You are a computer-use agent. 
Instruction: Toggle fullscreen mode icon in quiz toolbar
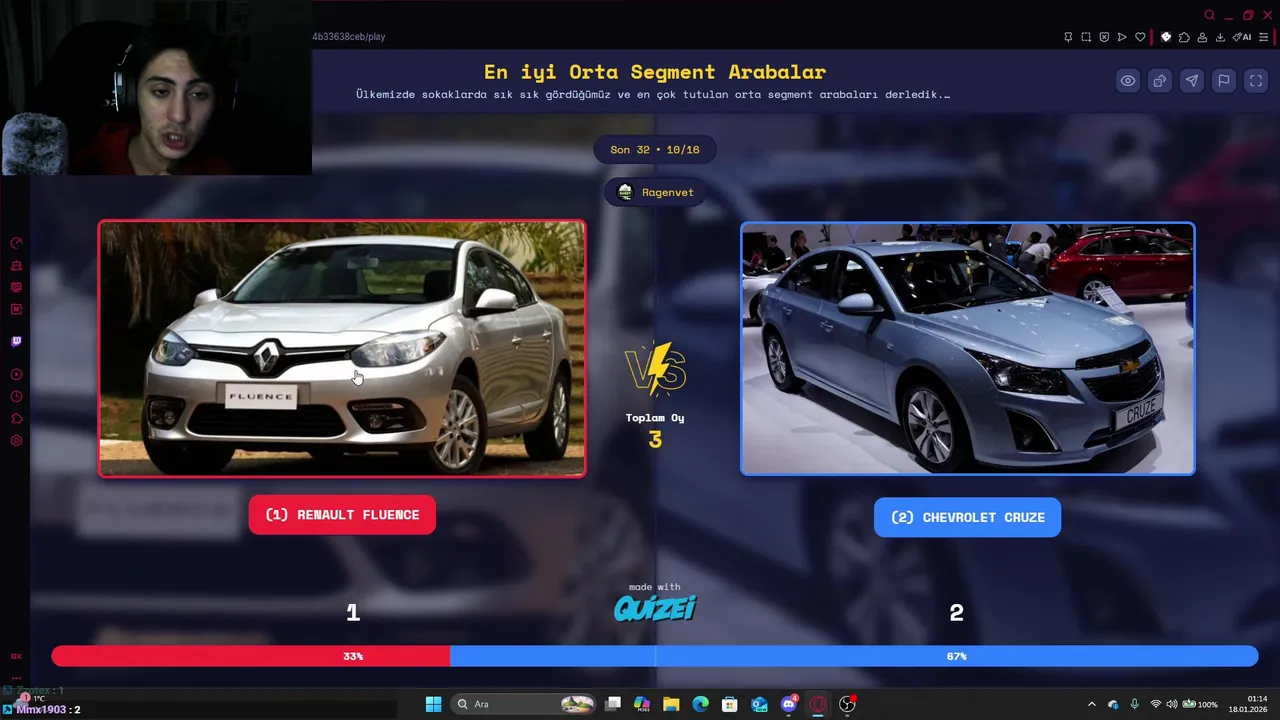[1255, 81]
